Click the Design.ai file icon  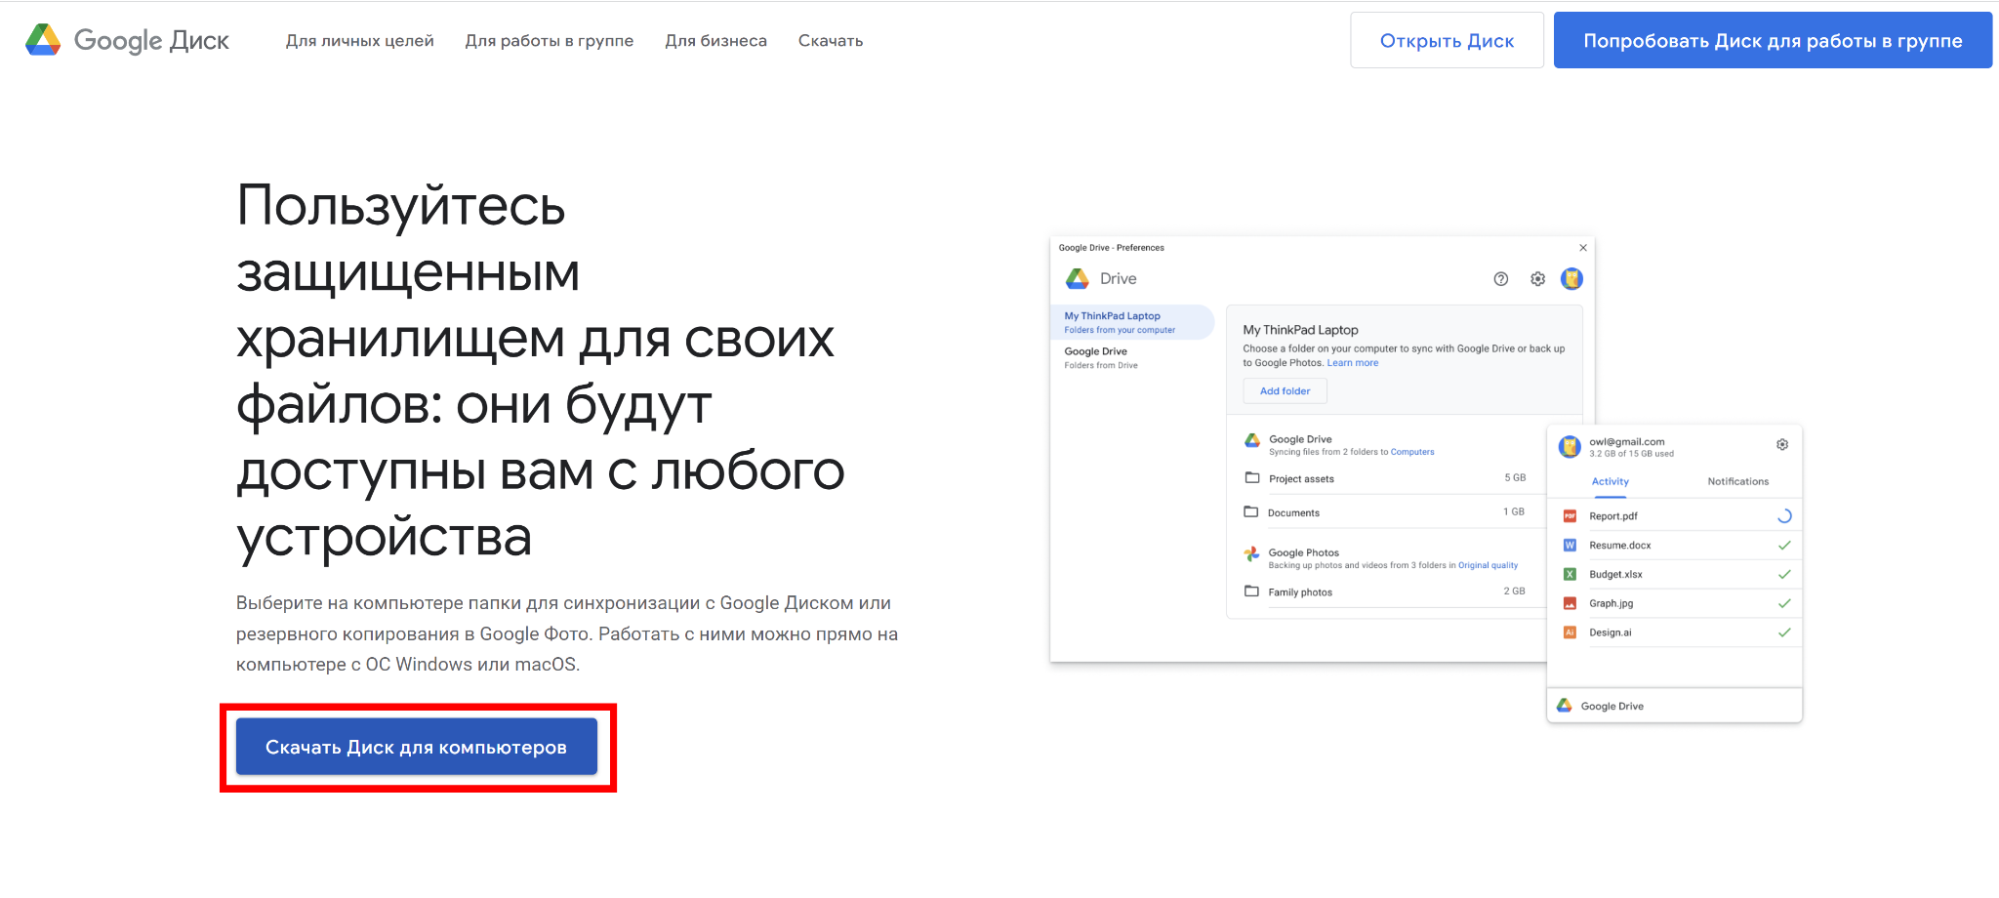1570,632
